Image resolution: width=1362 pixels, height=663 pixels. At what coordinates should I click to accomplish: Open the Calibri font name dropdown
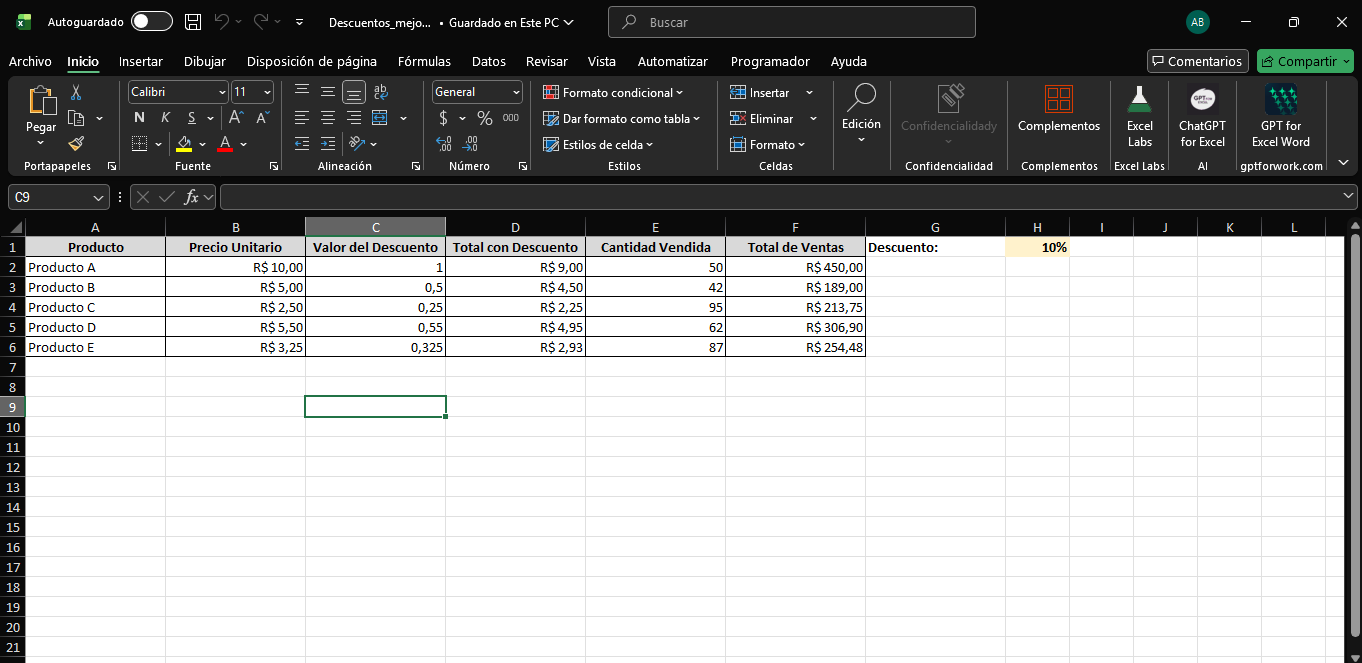click(178, 92)
